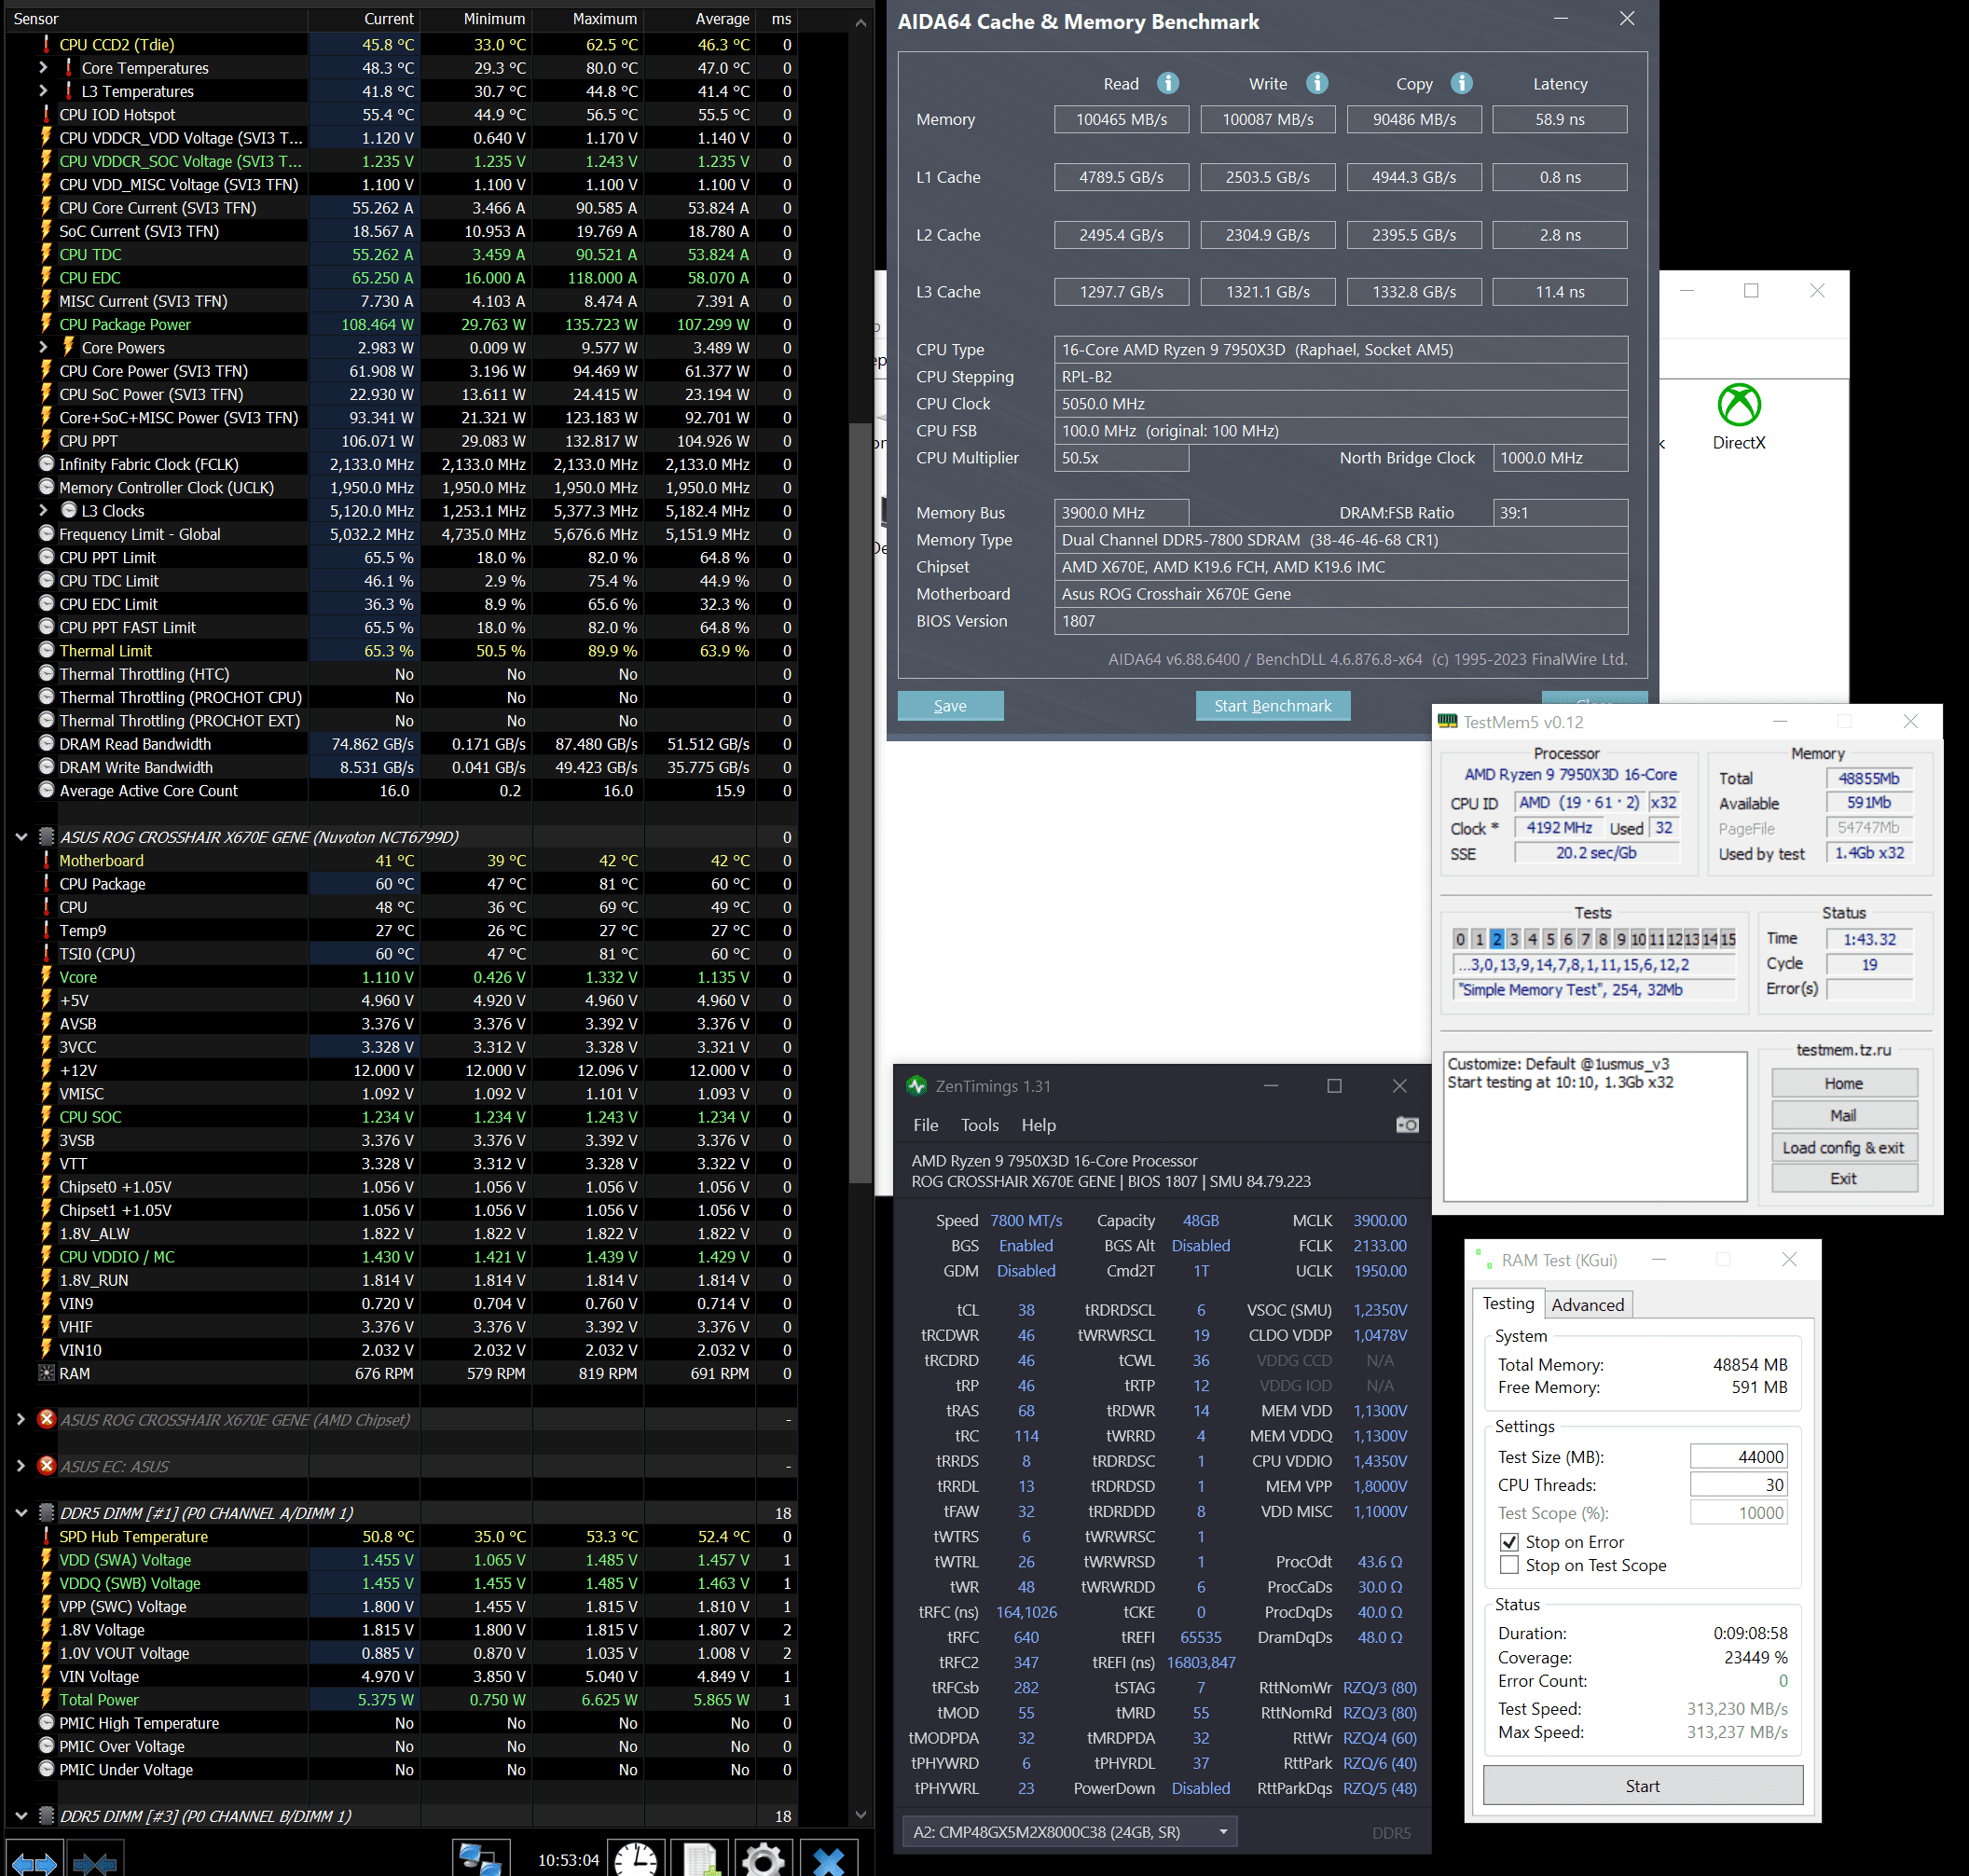Expand the Core Temperatures tree row
Screen dimensions: 1969x1876
tap(43, 68)
